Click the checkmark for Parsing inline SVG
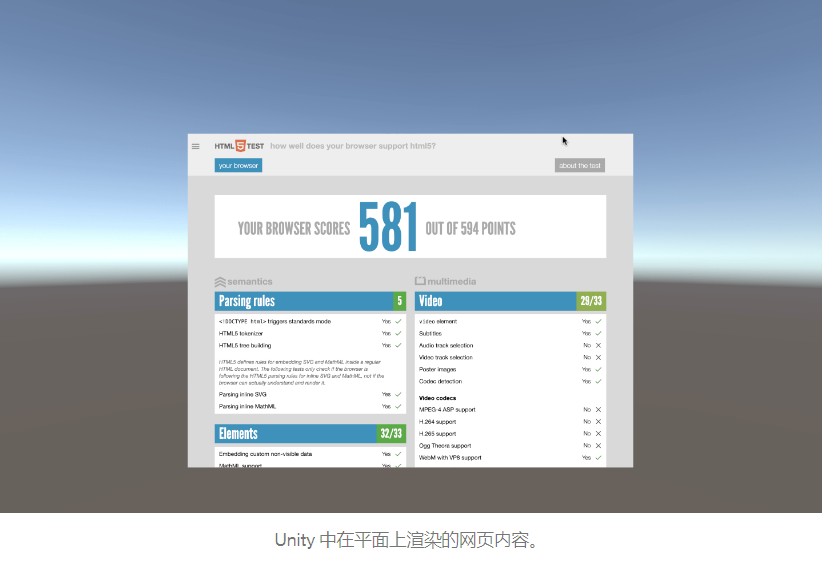824x566 pixels. click(x=398, y=395)
